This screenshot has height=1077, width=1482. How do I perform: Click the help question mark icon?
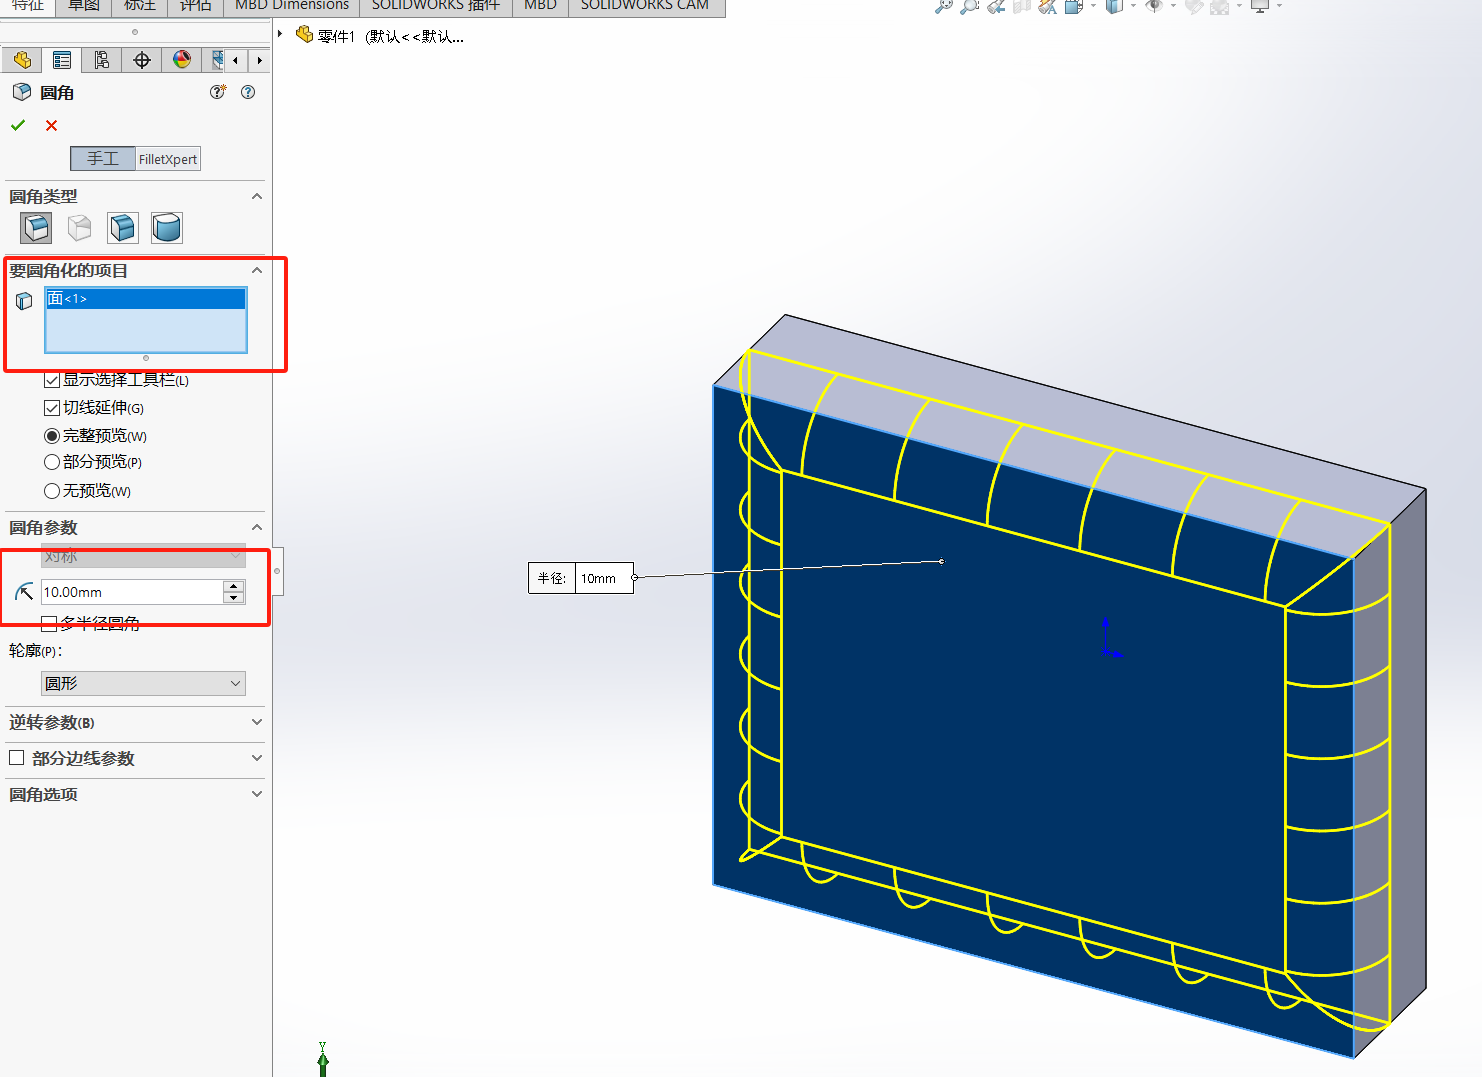coord(247,92)
